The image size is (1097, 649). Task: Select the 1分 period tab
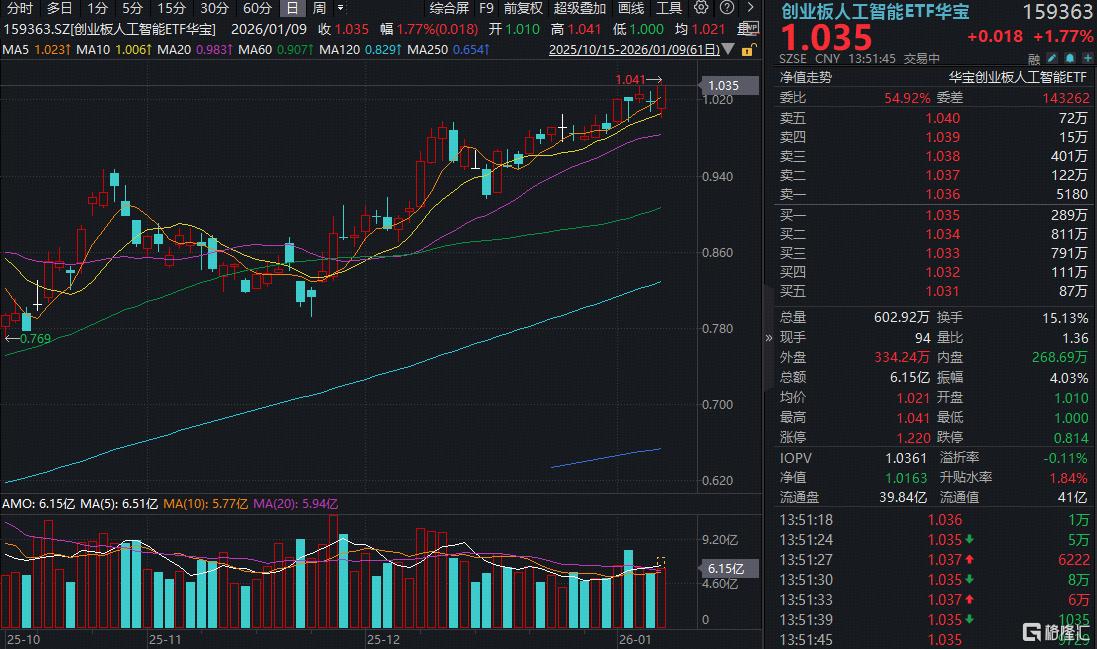click(97, 8)
